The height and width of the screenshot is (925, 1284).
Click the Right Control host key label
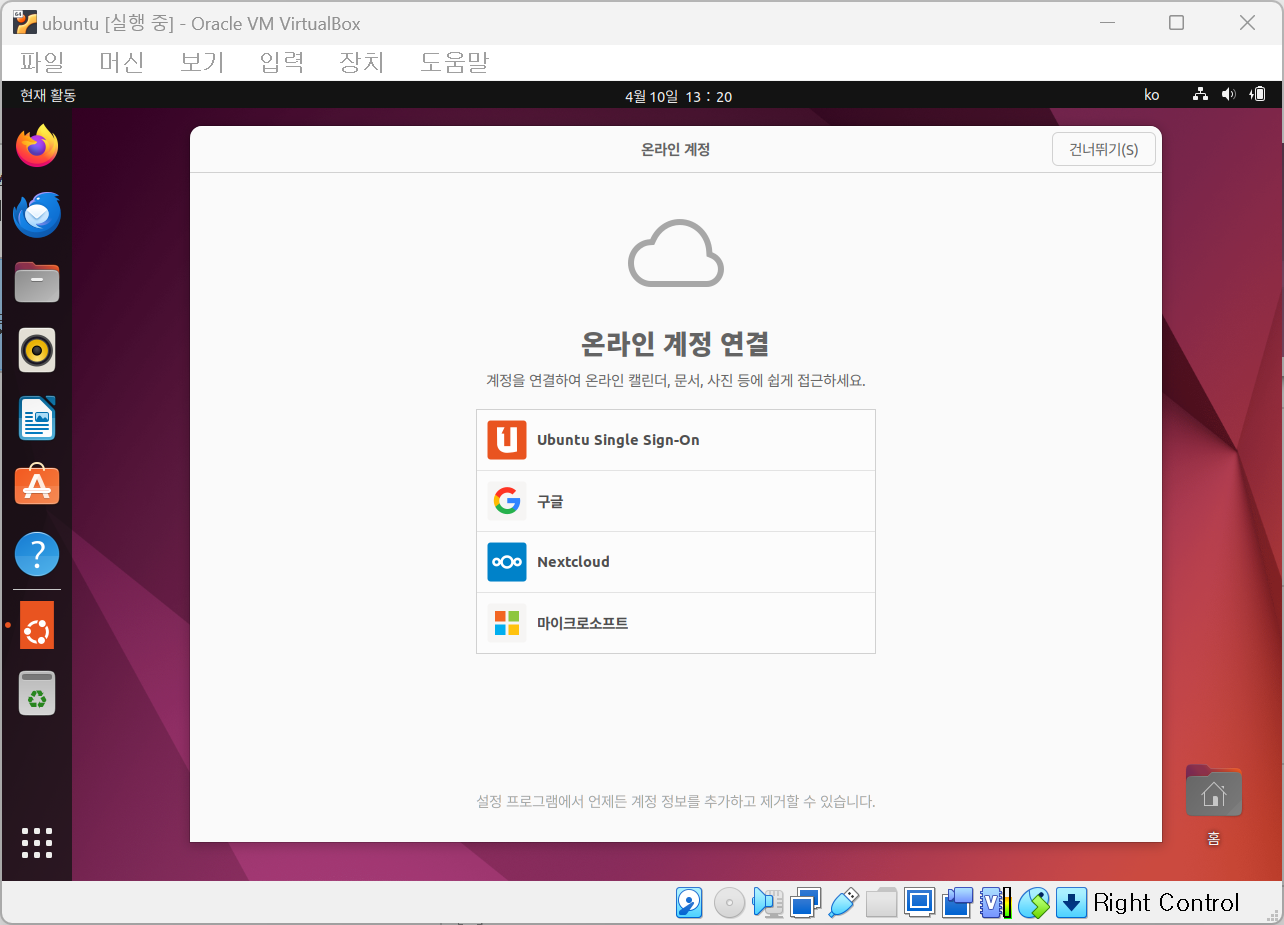(1166, 903)
